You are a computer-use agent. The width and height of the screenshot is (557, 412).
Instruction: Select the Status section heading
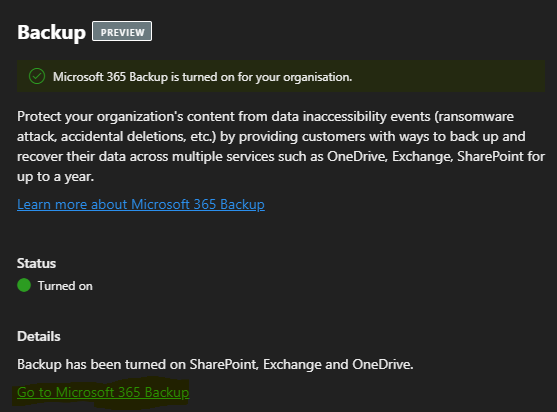37,264
